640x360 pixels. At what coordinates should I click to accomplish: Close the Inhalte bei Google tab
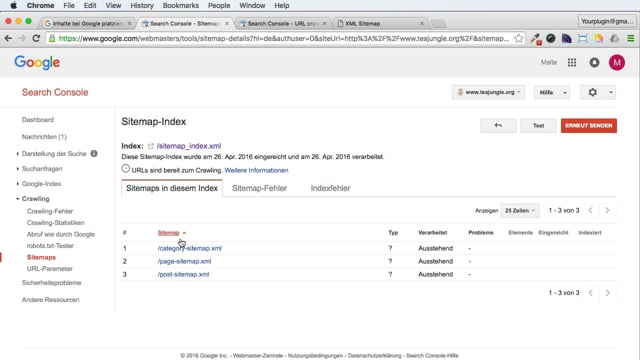129,23
